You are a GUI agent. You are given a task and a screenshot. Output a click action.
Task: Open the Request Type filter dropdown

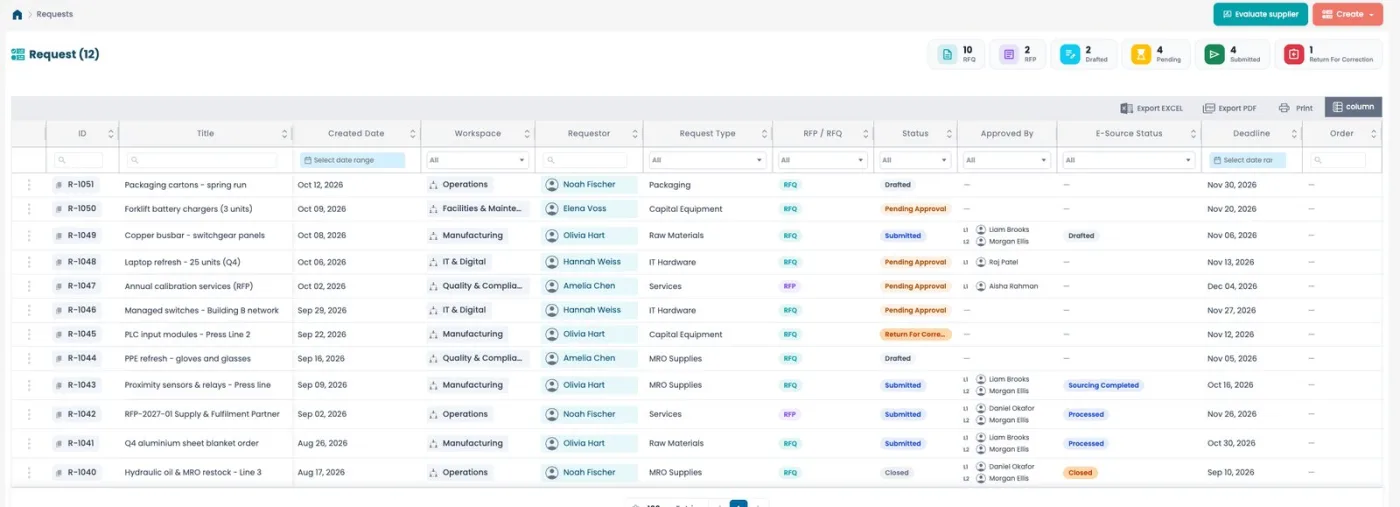pos(707,160)
